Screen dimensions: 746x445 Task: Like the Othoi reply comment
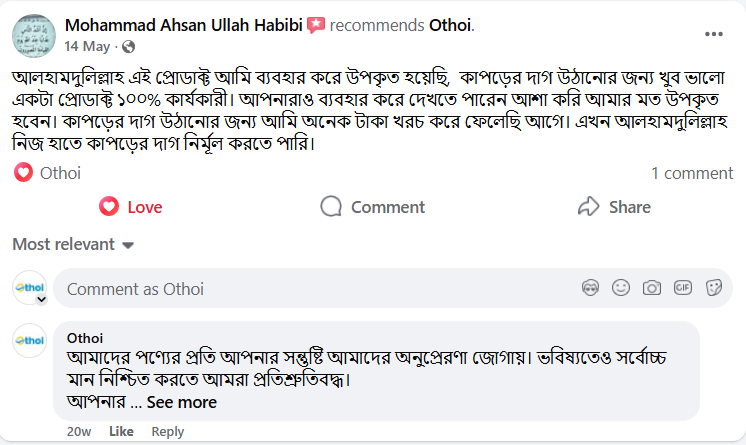pyautogui.click(x=121, y=431)
